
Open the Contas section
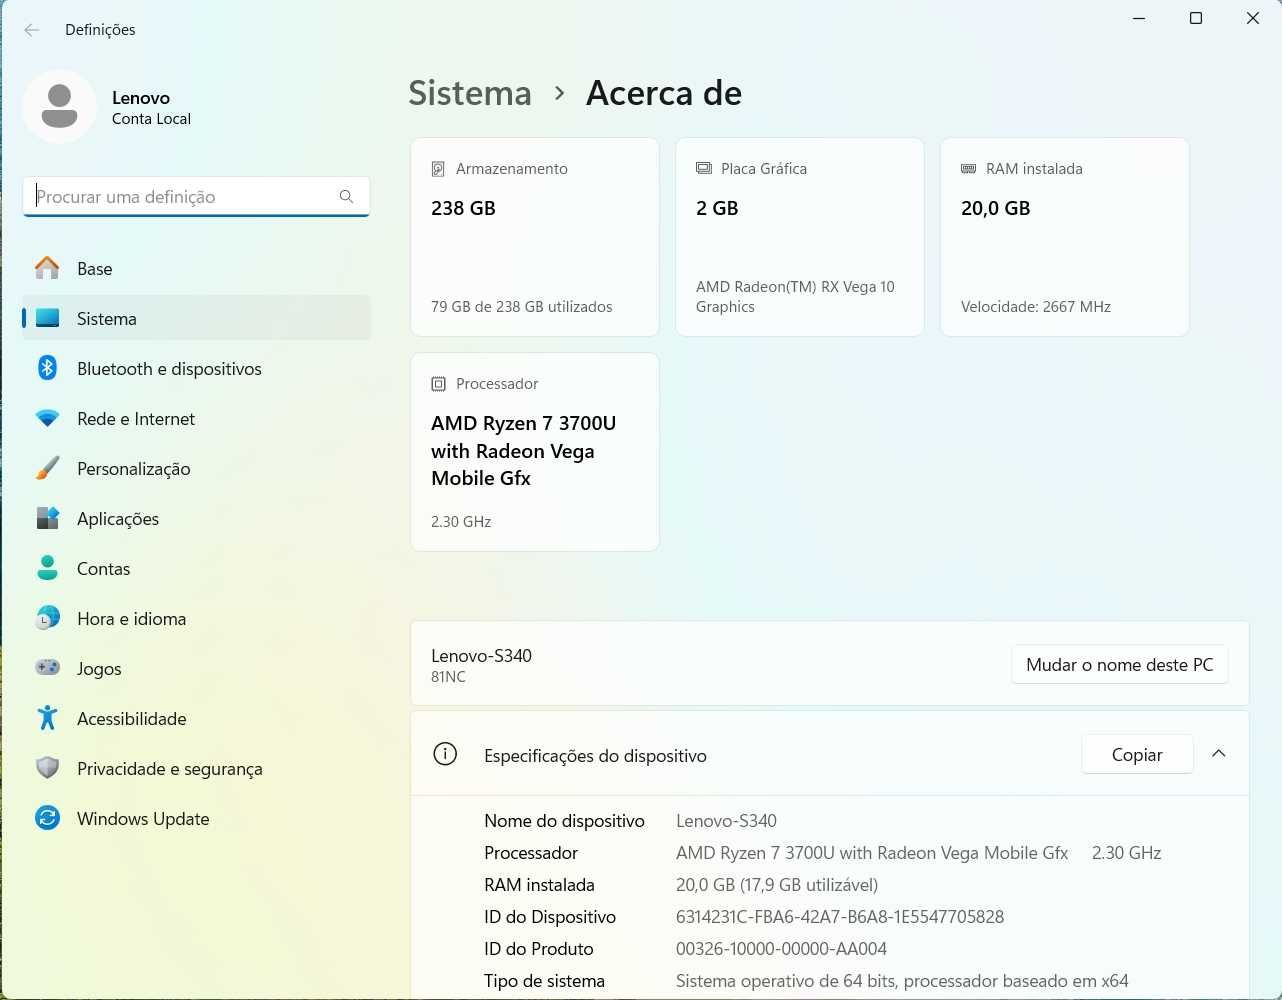[x=196, y=568]
